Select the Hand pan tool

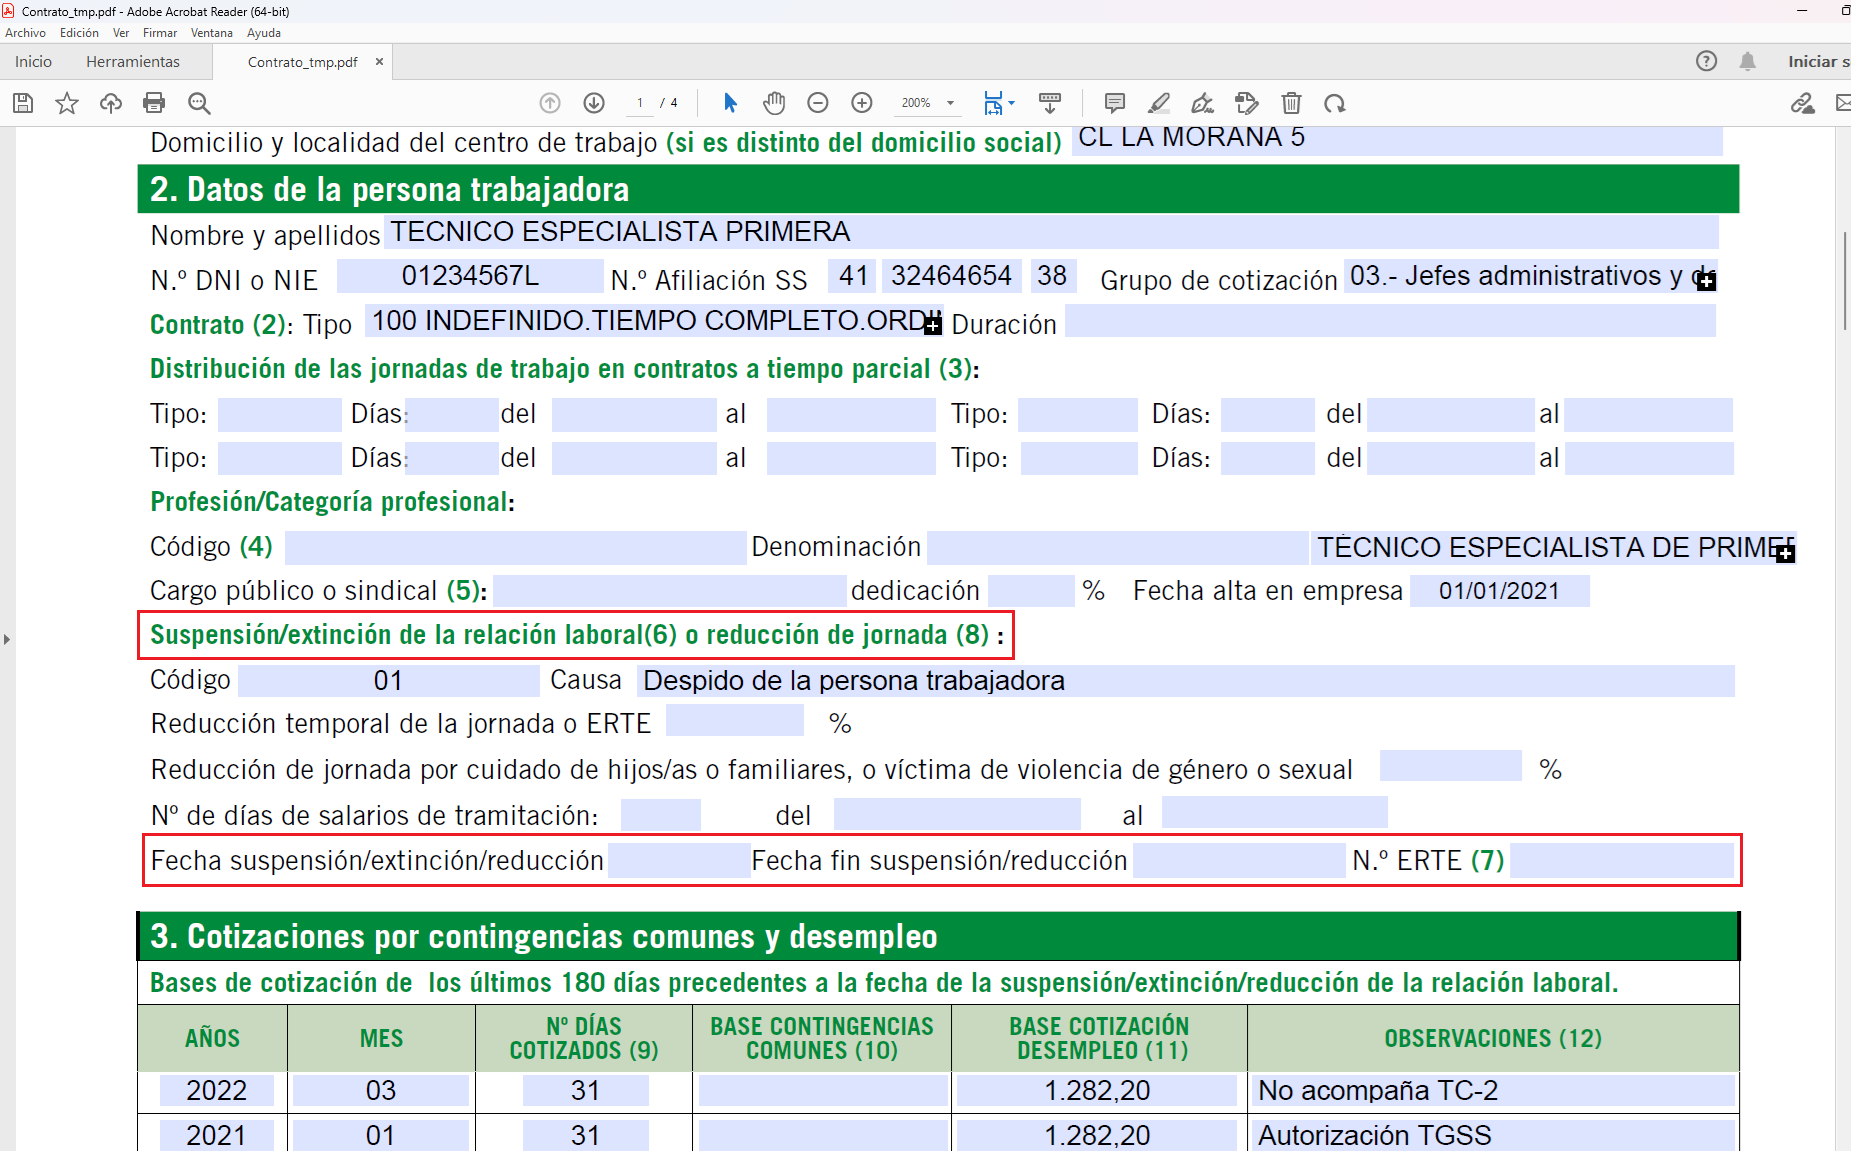[774, 103]
